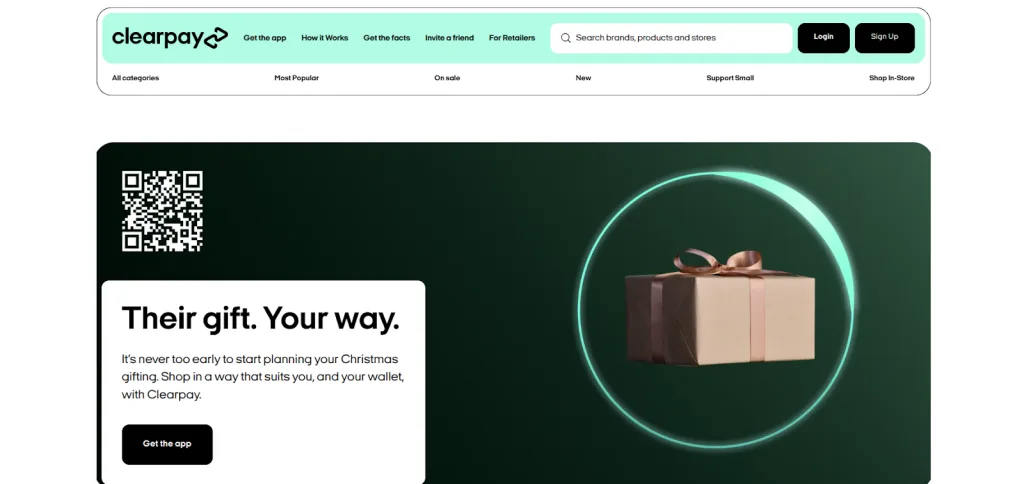Switch to the On sale tab

447,78
